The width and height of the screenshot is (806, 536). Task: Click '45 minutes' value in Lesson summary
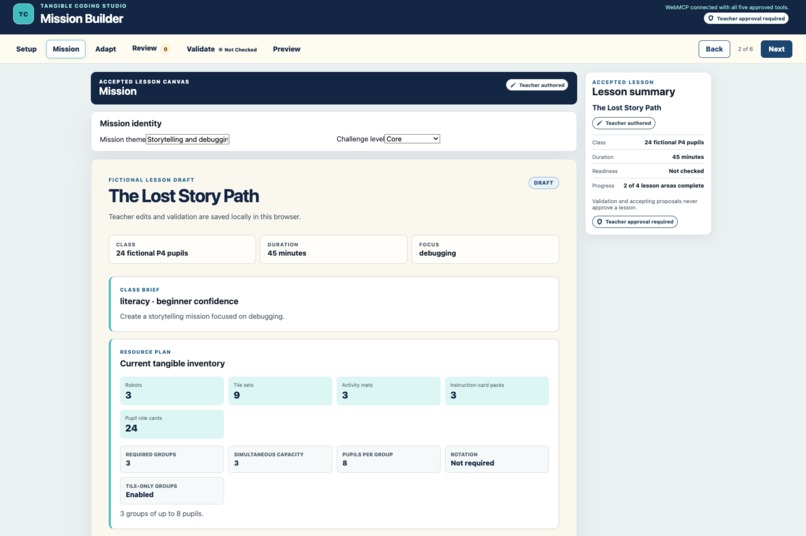click(688, 157)
